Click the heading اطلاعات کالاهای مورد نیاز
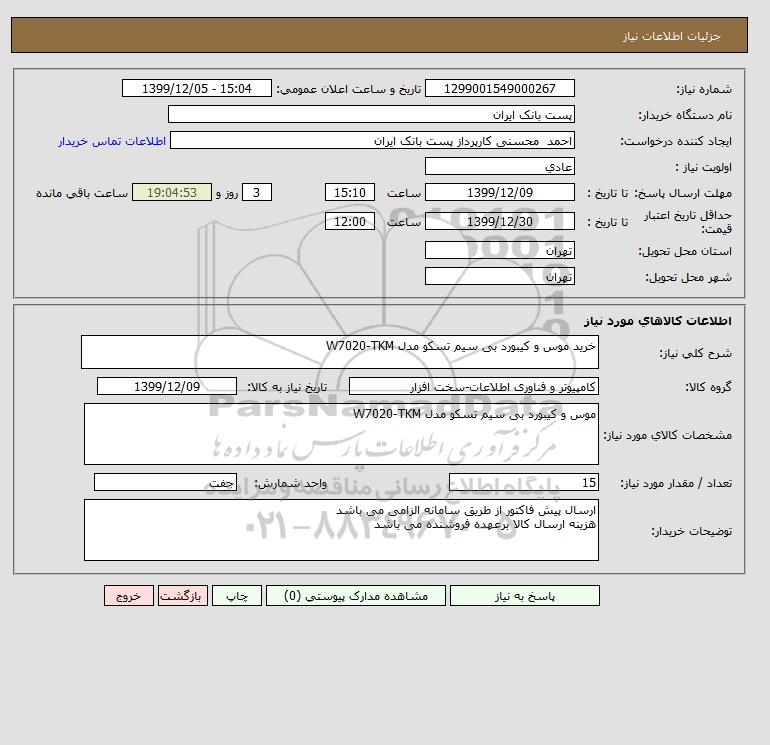 tap(658, 321)
